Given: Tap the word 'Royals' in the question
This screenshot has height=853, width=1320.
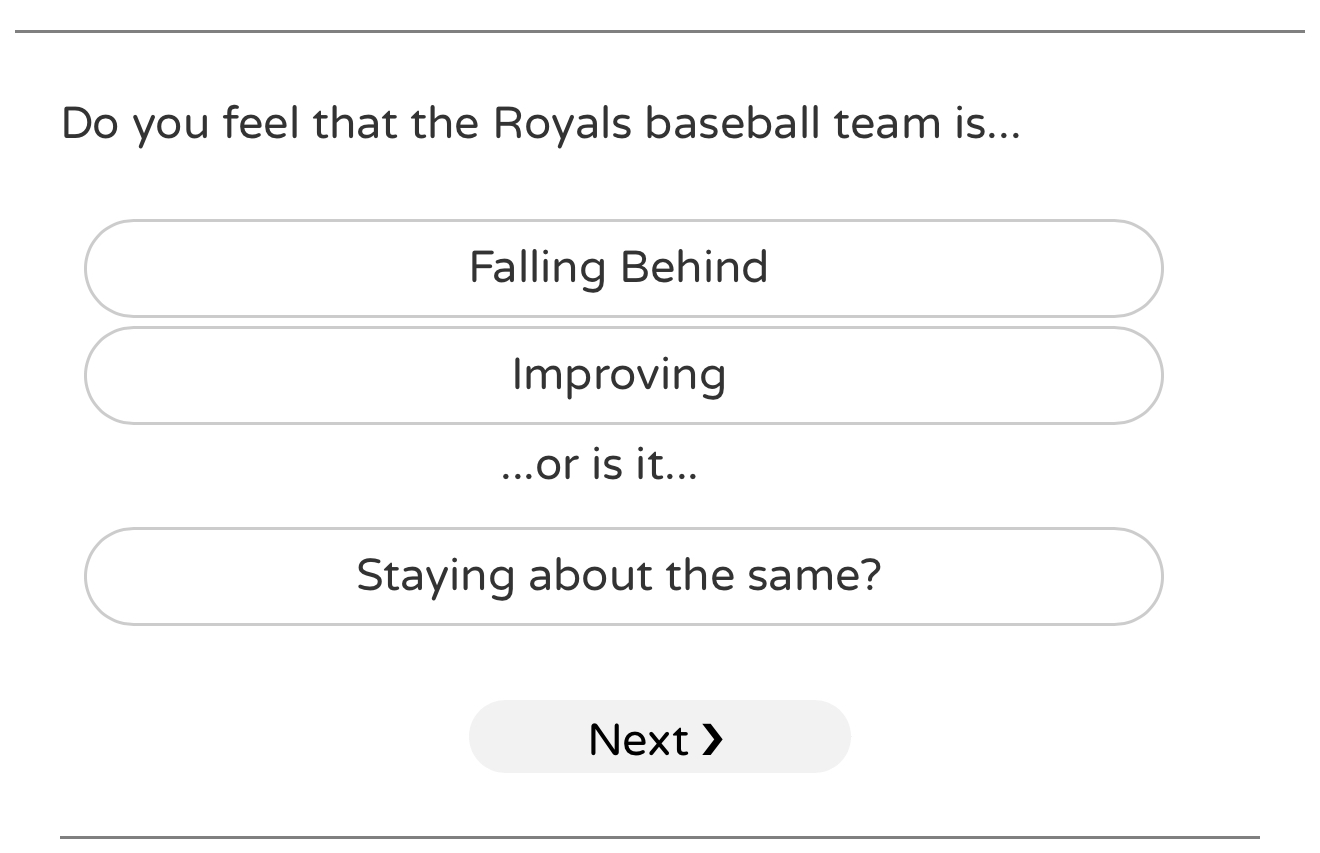Looking at the screenshot, I should click(562, 124).
